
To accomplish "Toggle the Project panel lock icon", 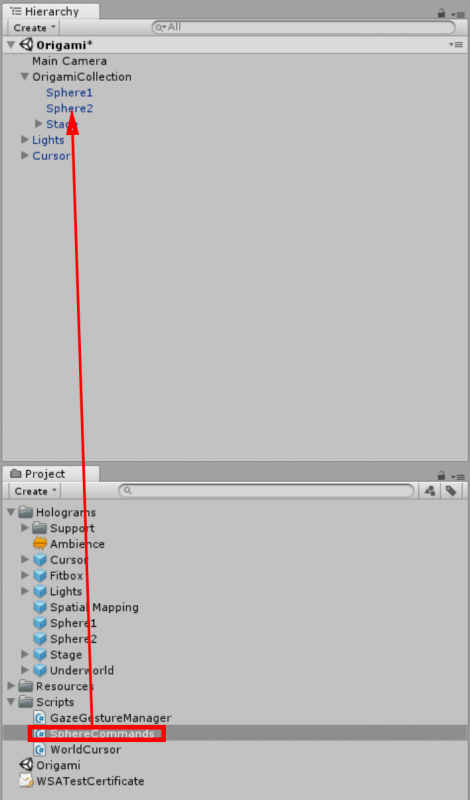I will [441, 476].
